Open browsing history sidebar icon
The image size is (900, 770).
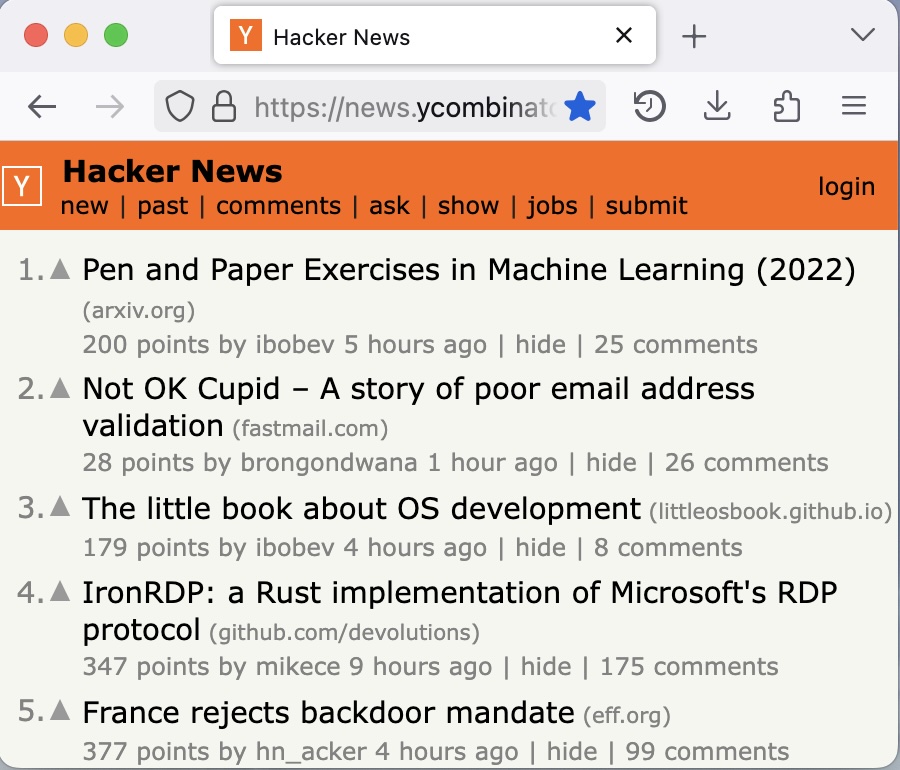click(x=650, y=105)
